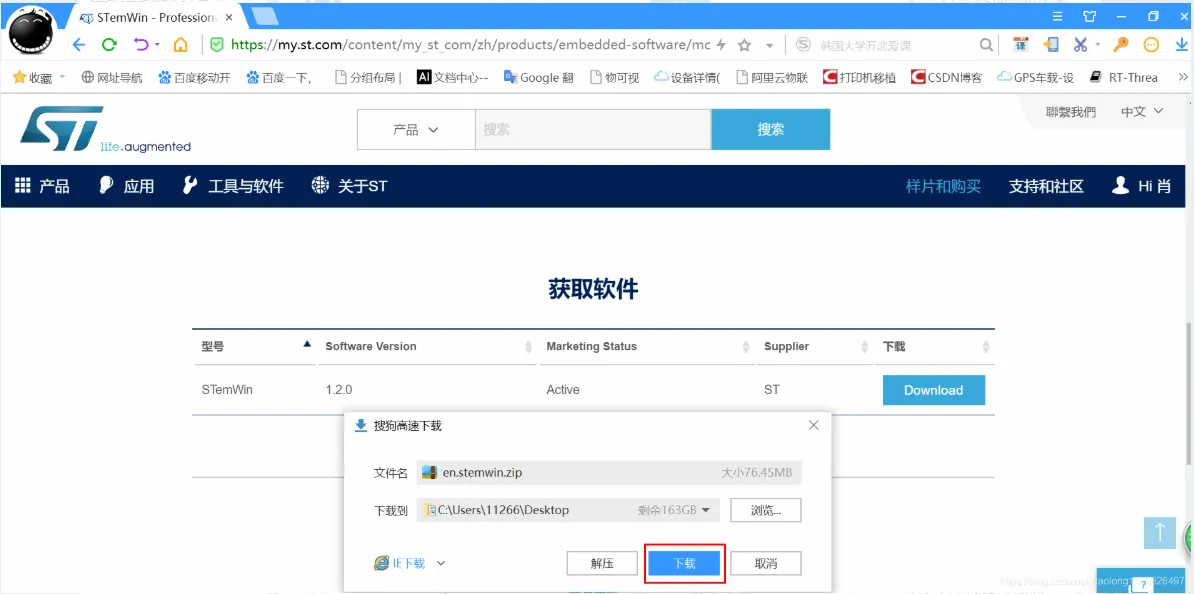Open the RT-Threa bookmark
Image resolution: width=1194 pixels, height=594 pixels.
(1124, 78)
